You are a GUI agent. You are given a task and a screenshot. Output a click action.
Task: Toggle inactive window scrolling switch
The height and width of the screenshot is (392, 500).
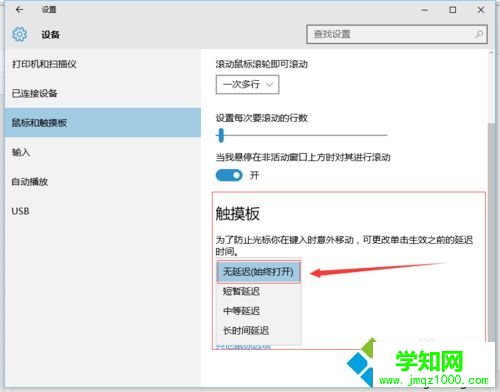tap(229, 175)
